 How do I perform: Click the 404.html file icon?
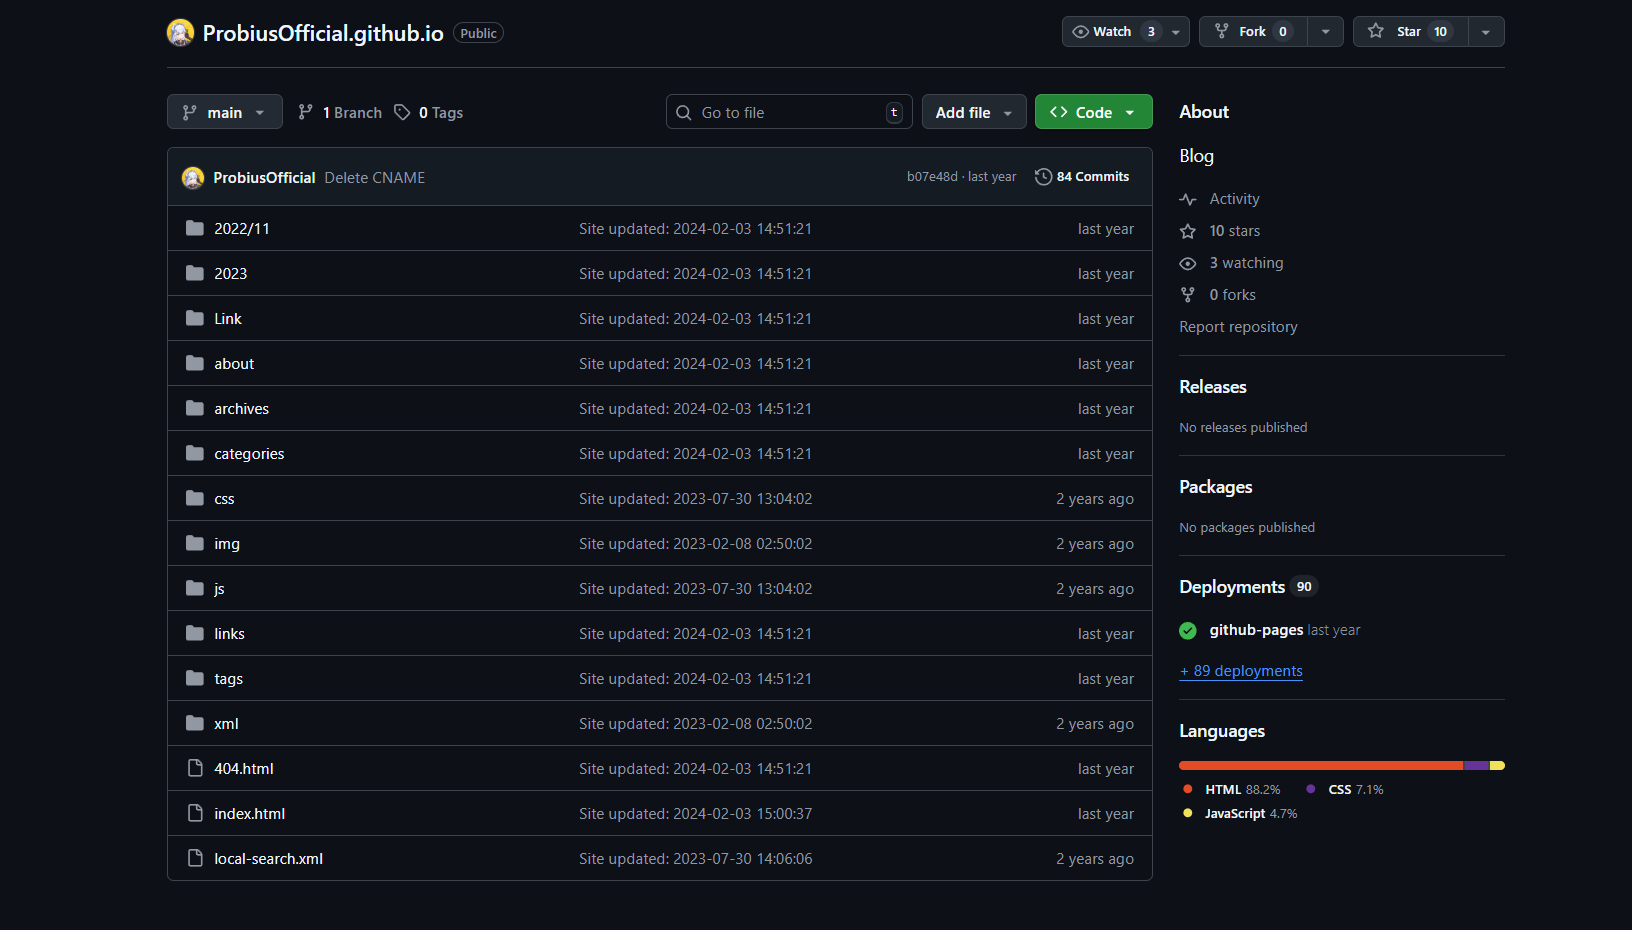[195, 768]
